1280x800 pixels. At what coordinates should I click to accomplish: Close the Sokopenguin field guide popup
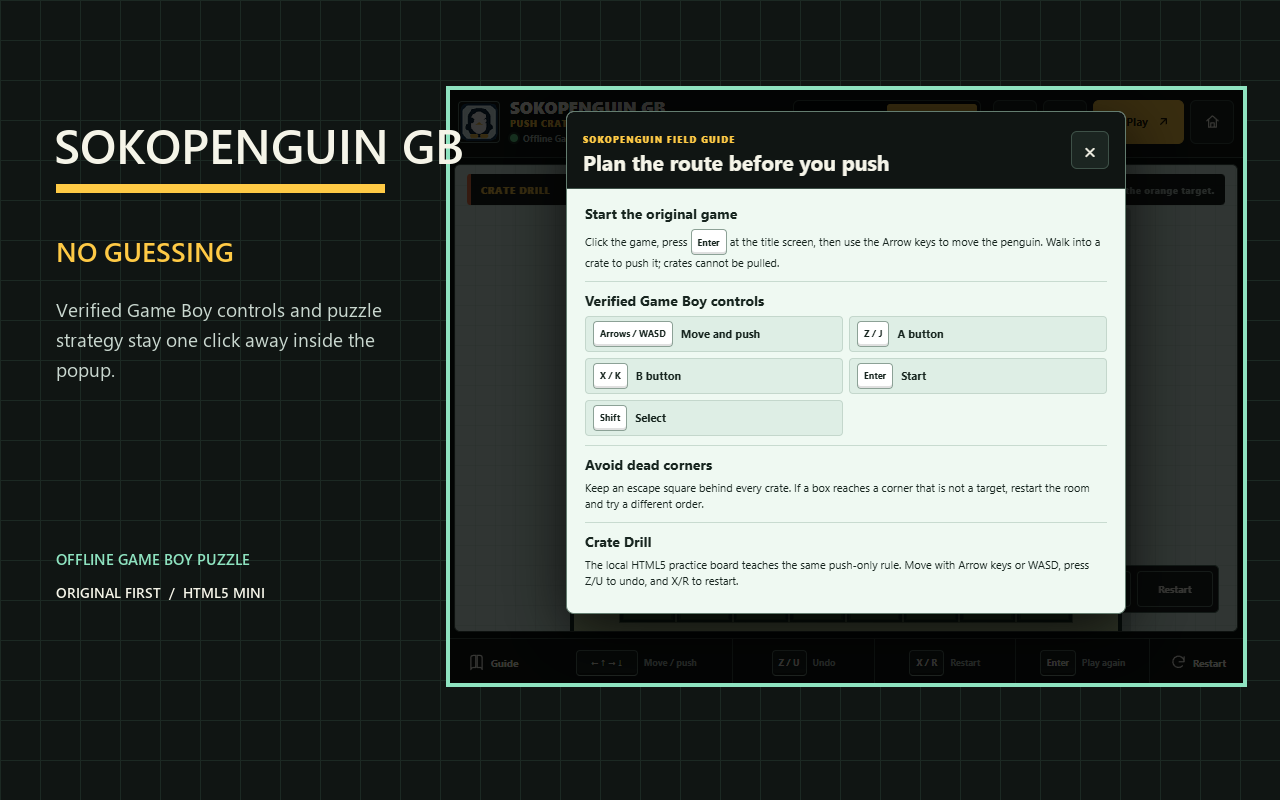point(1090,151)
